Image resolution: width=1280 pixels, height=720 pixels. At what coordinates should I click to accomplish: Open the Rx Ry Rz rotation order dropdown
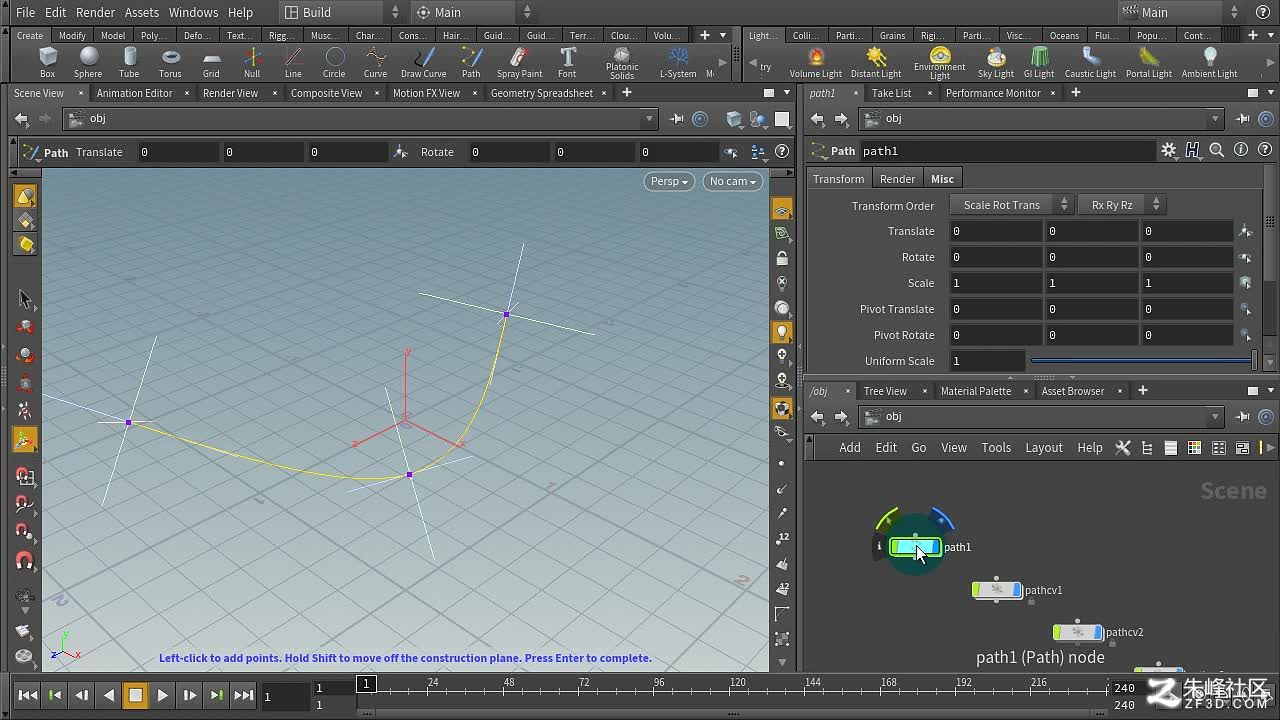coord(1121,205)
